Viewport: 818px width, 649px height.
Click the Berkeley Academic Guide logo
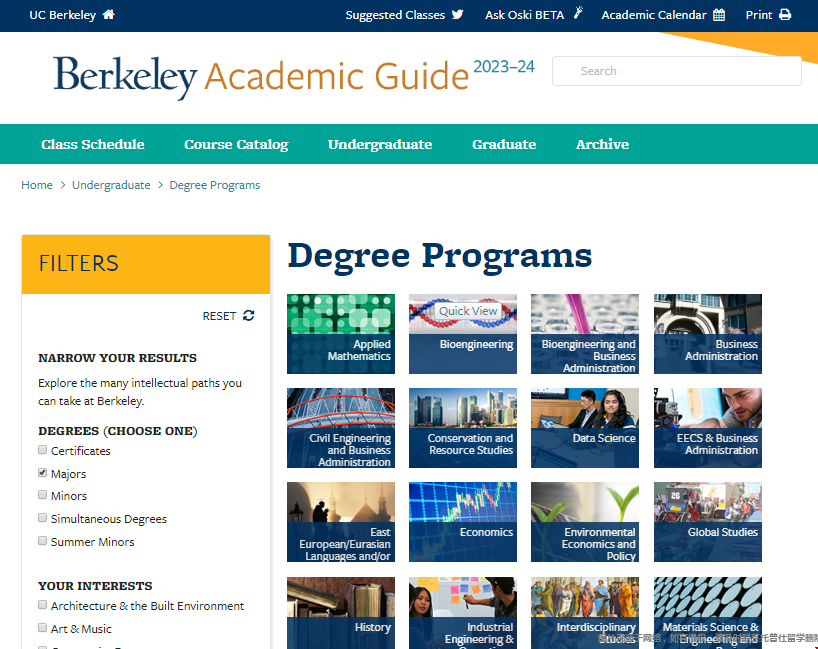coord(294,77)
